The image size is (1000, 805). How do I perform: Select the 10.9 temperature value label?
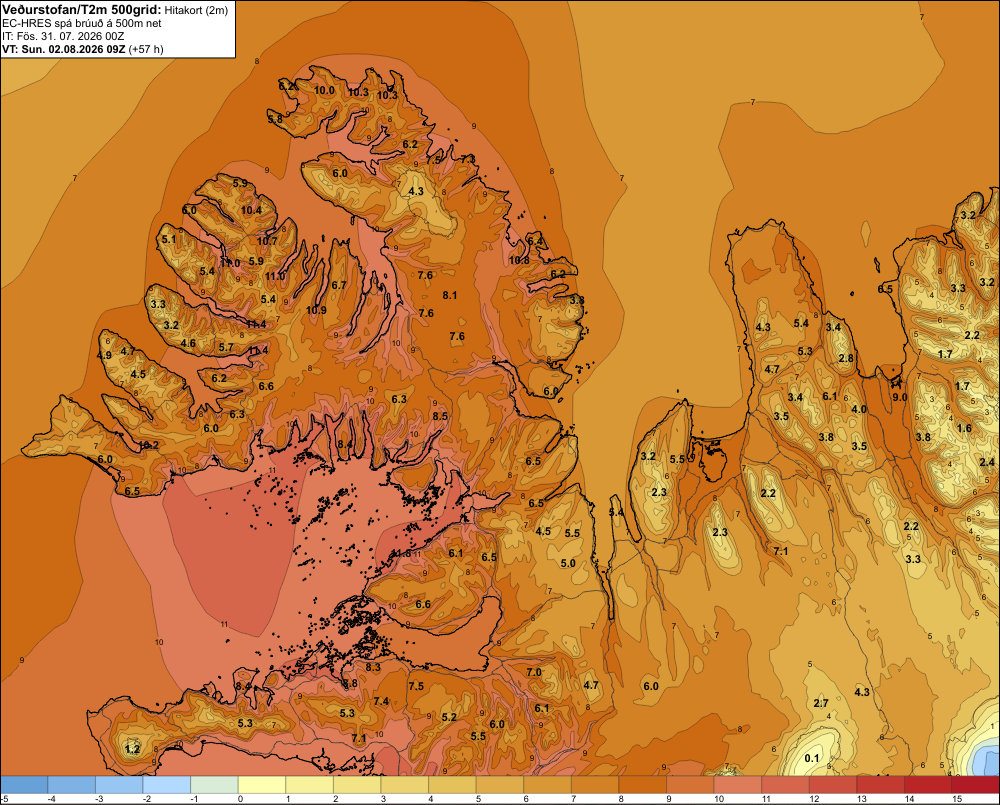tap(316, 311)
